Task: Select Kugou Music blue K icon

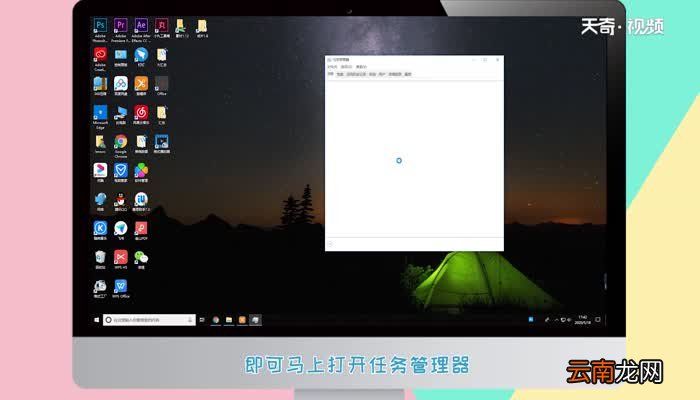Action: click(x=100, y=229)
